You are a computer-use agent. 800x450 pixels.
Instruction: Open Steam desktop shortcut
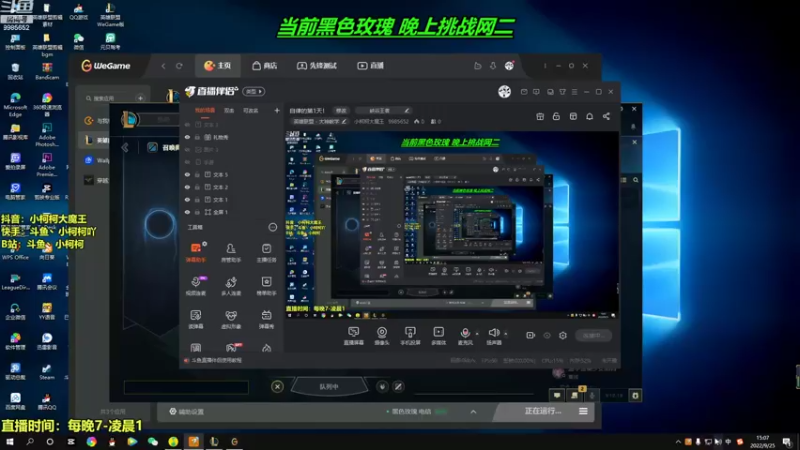47,371
